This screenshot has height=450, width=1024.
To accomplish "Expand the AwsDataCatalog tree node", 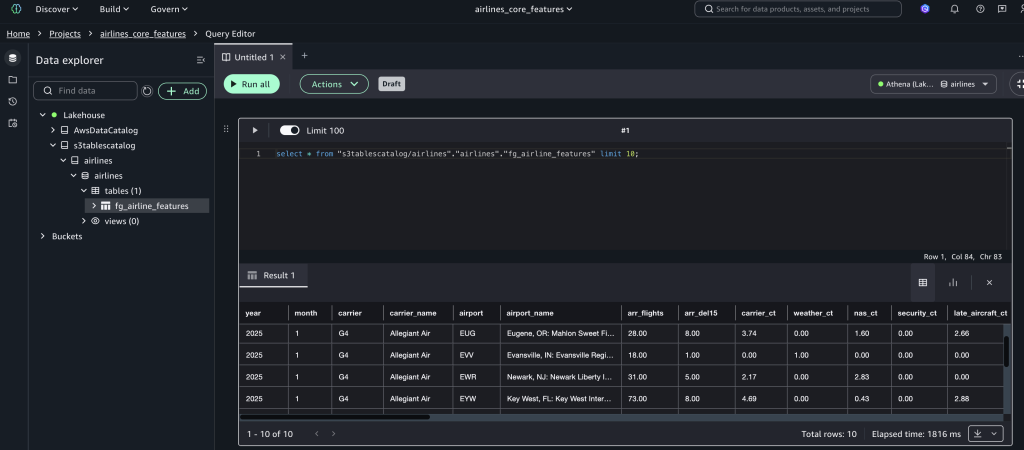I will (55, 130).
